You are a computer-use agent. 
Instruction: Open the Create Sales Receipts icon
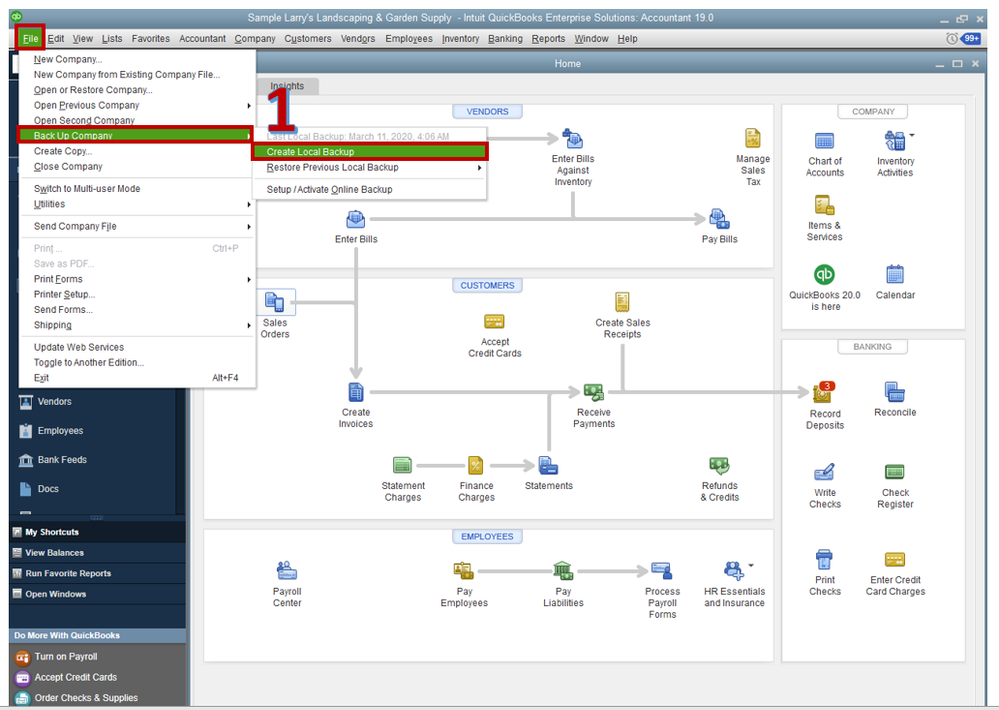[622, 302]
